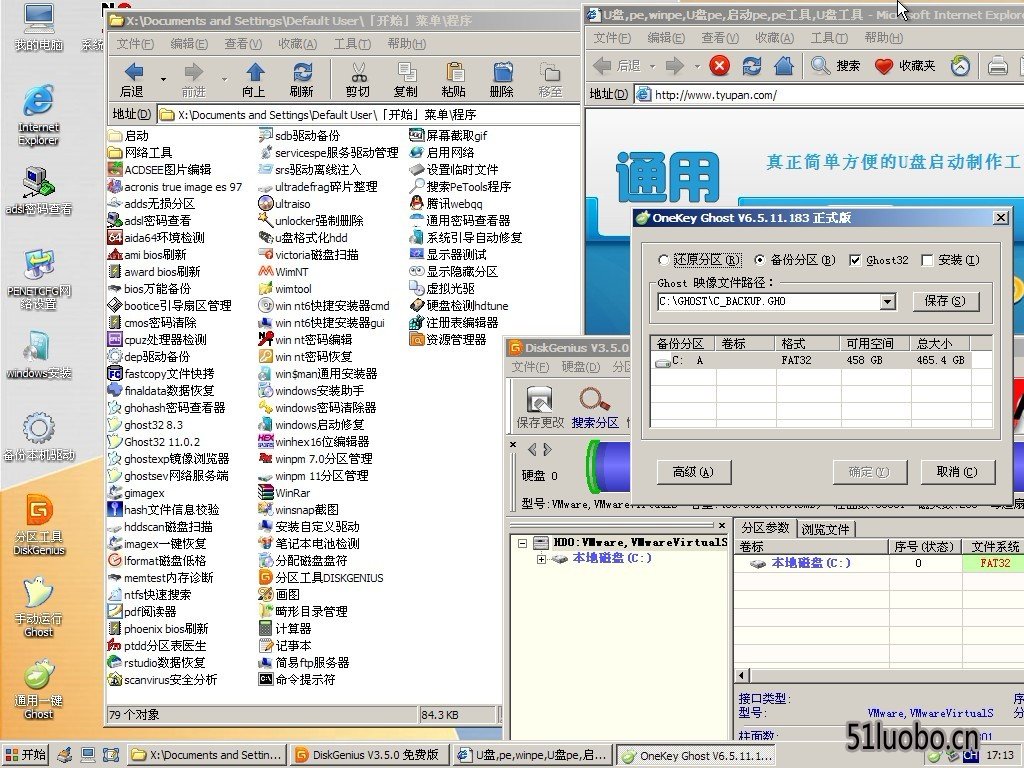Click the 开始 Start button
Image resolution: width=1024 pixels, height=768 pixels.
click(x=25, y=755)
